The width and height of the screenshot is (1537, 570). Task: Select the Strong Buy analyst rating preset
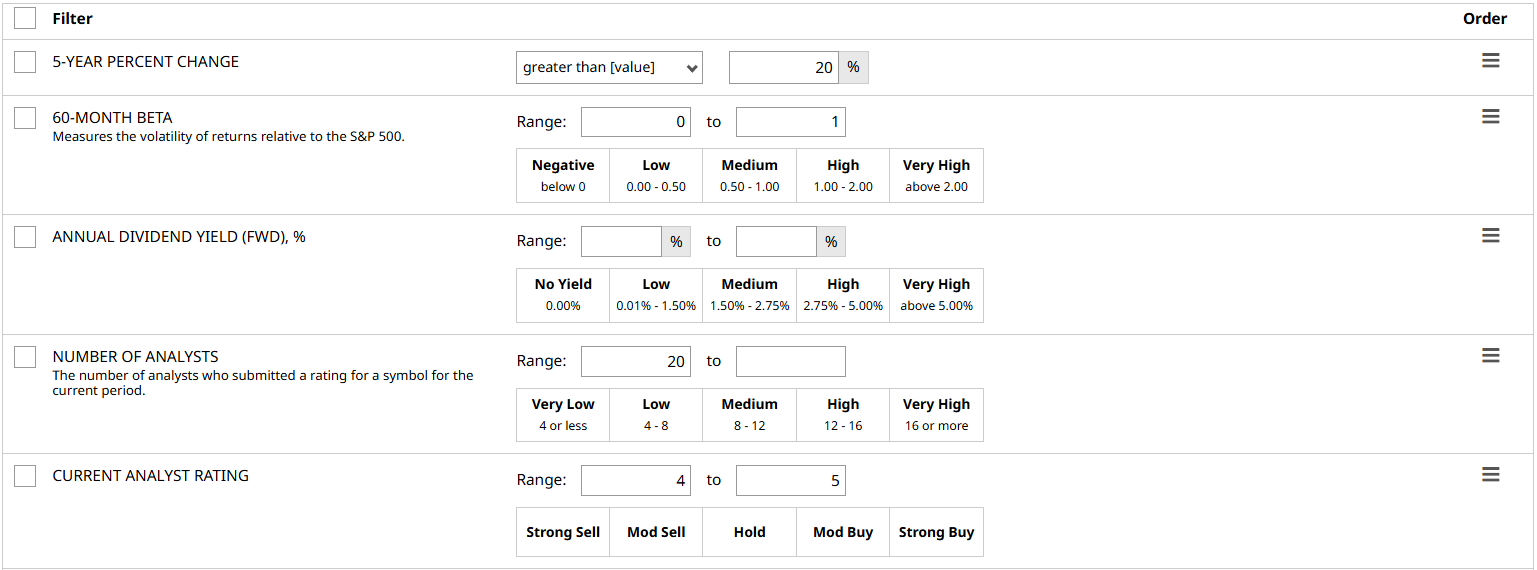tap(936, 532)
